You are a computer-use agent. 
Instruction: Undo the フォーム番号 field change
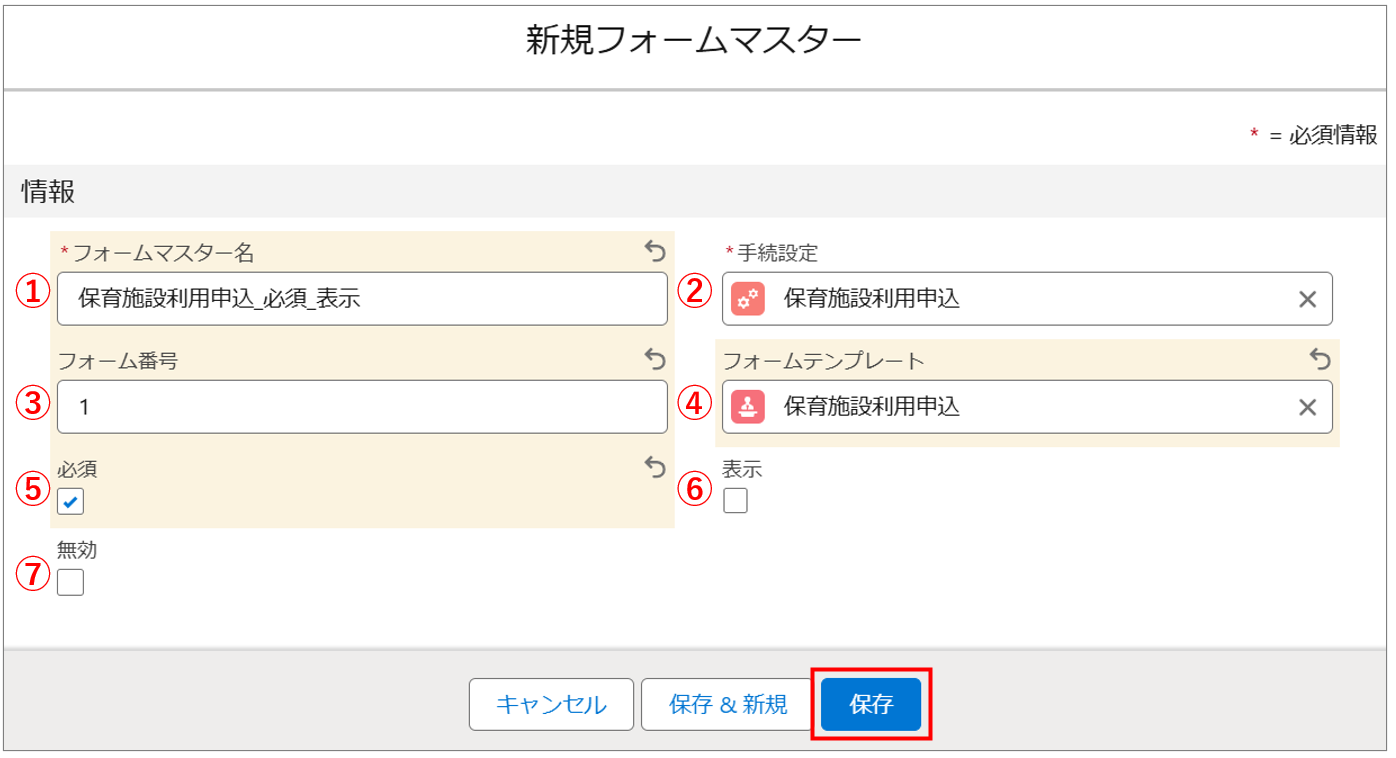click(654, 358)
